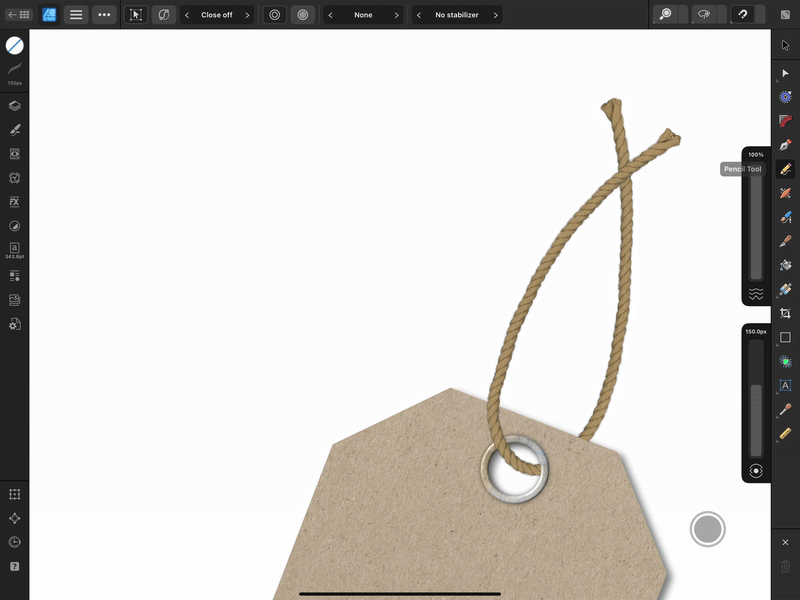Open the Navigator studio
Viewport: 800px width, 600px height.
coord(14,518)
